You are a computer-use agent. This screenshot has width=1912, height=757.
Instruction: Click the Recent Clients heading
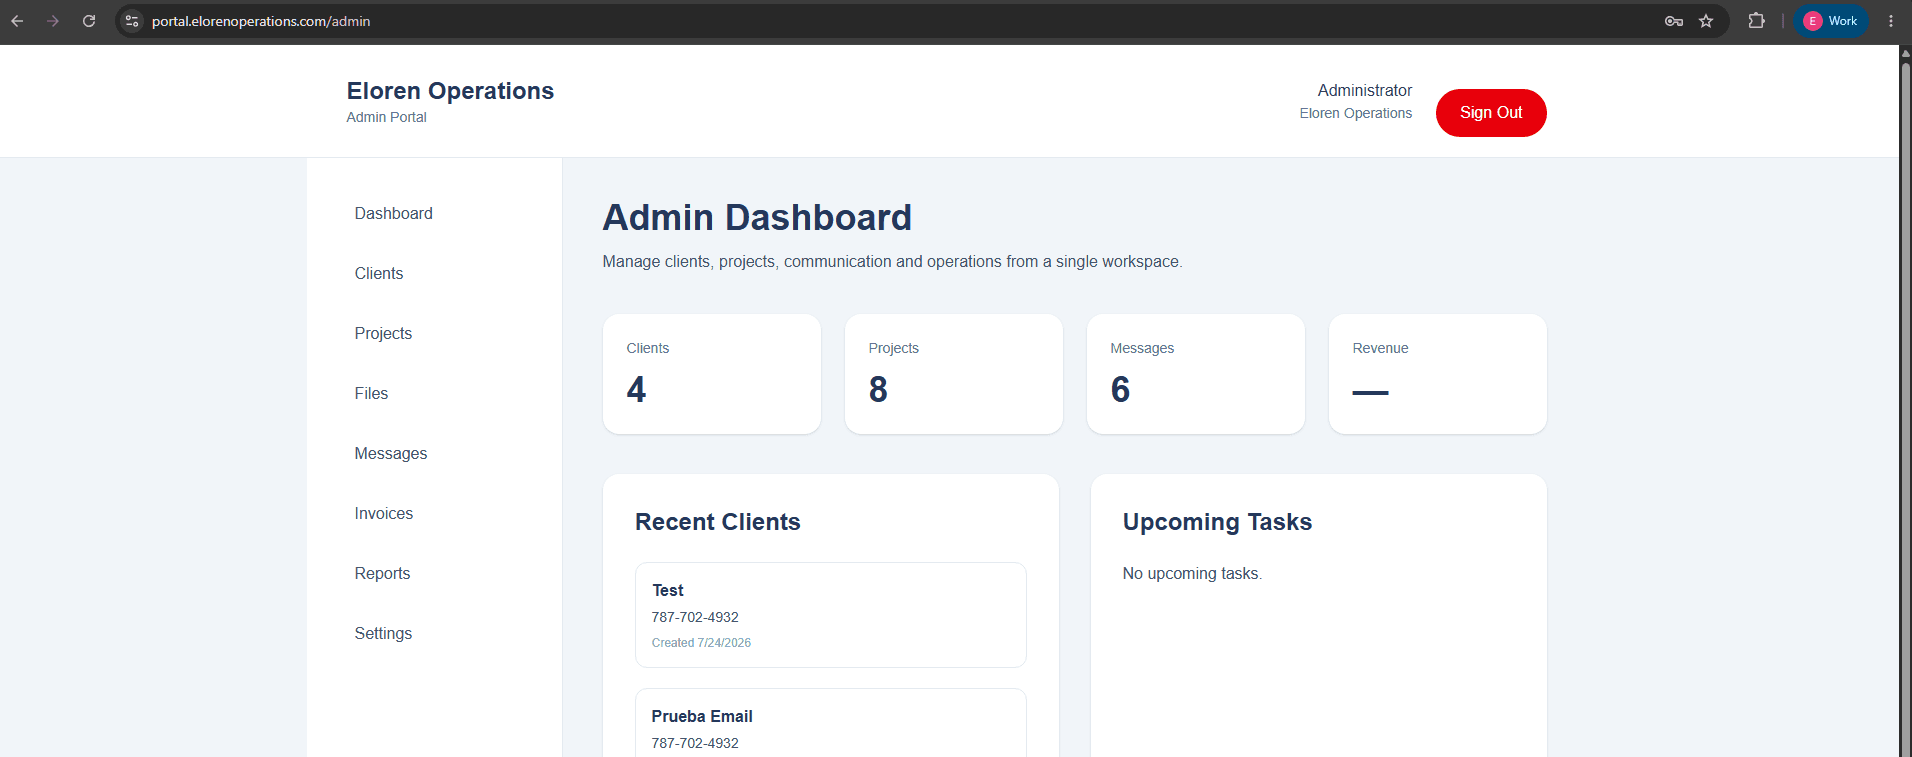click(x=718, y=522)
